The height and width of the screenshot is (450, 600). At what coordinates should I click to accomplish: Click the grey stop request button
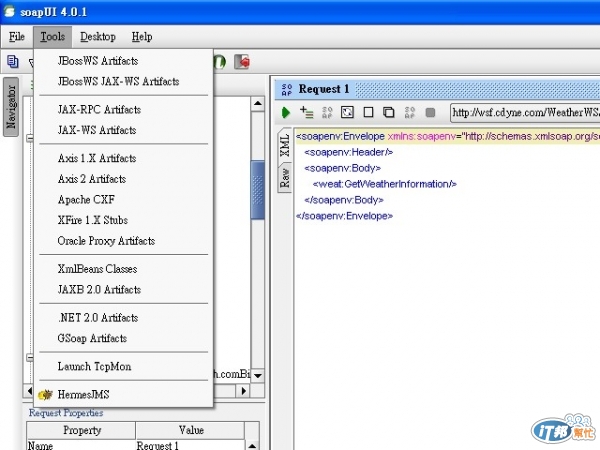[x=430, y=112]
